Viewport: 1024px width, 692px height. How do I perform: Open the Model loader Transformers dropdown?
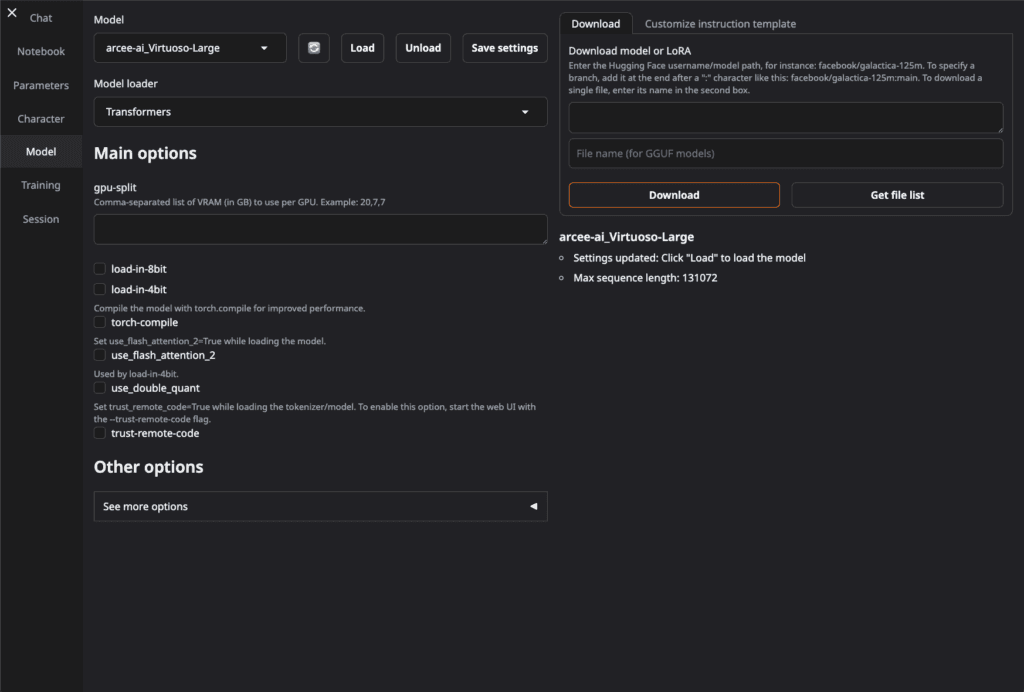click(321, 112)
